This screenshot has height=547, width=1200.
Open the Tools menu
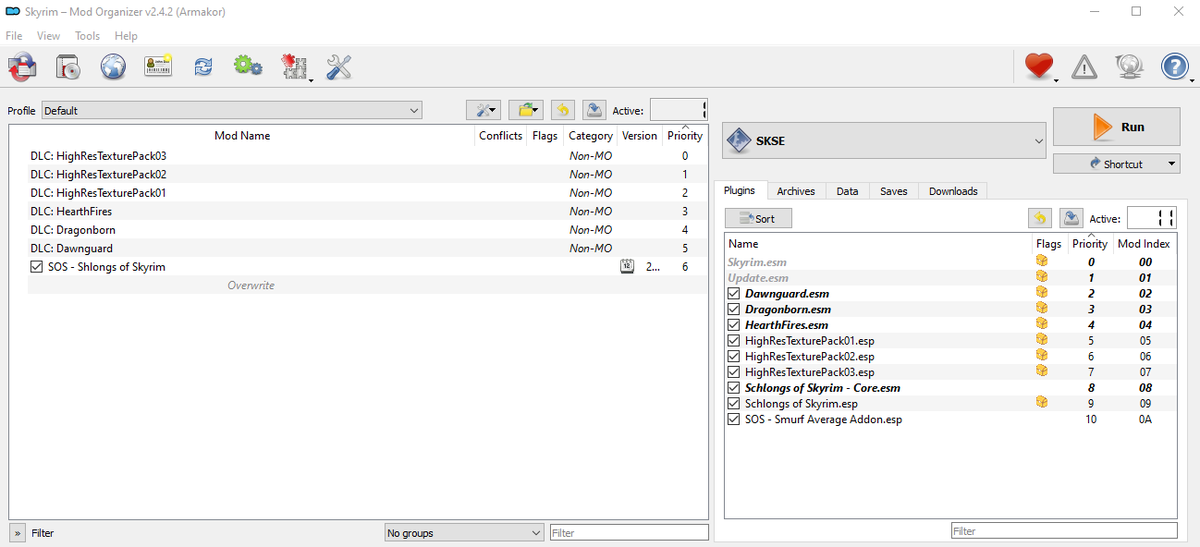(87, 36)
